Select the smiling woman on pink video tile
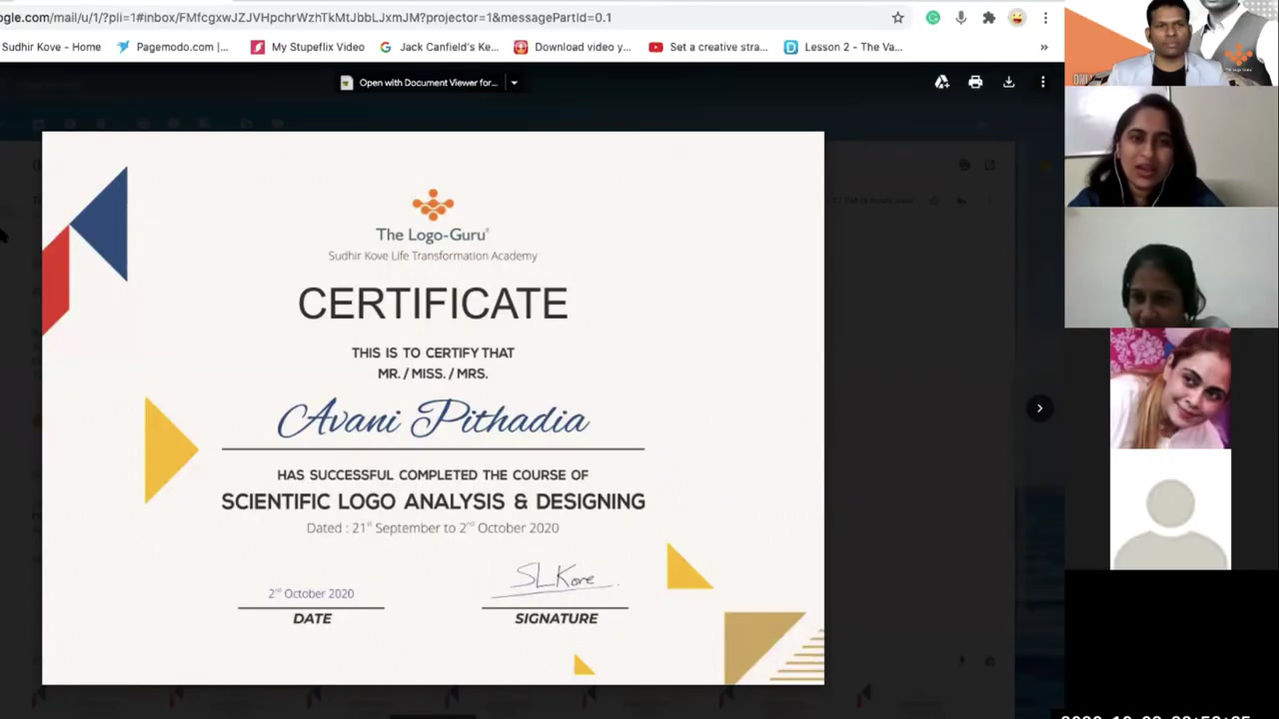1279x719 pixels. tap(1170, 388)
